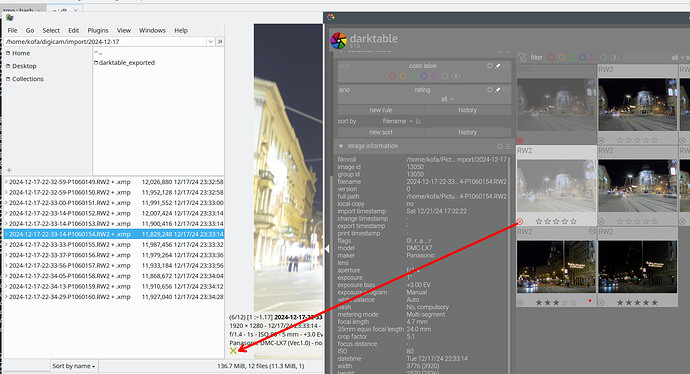Viewport: 690px width, 374px height.
Task: Pin the color label rule
Action: [498, 66]
